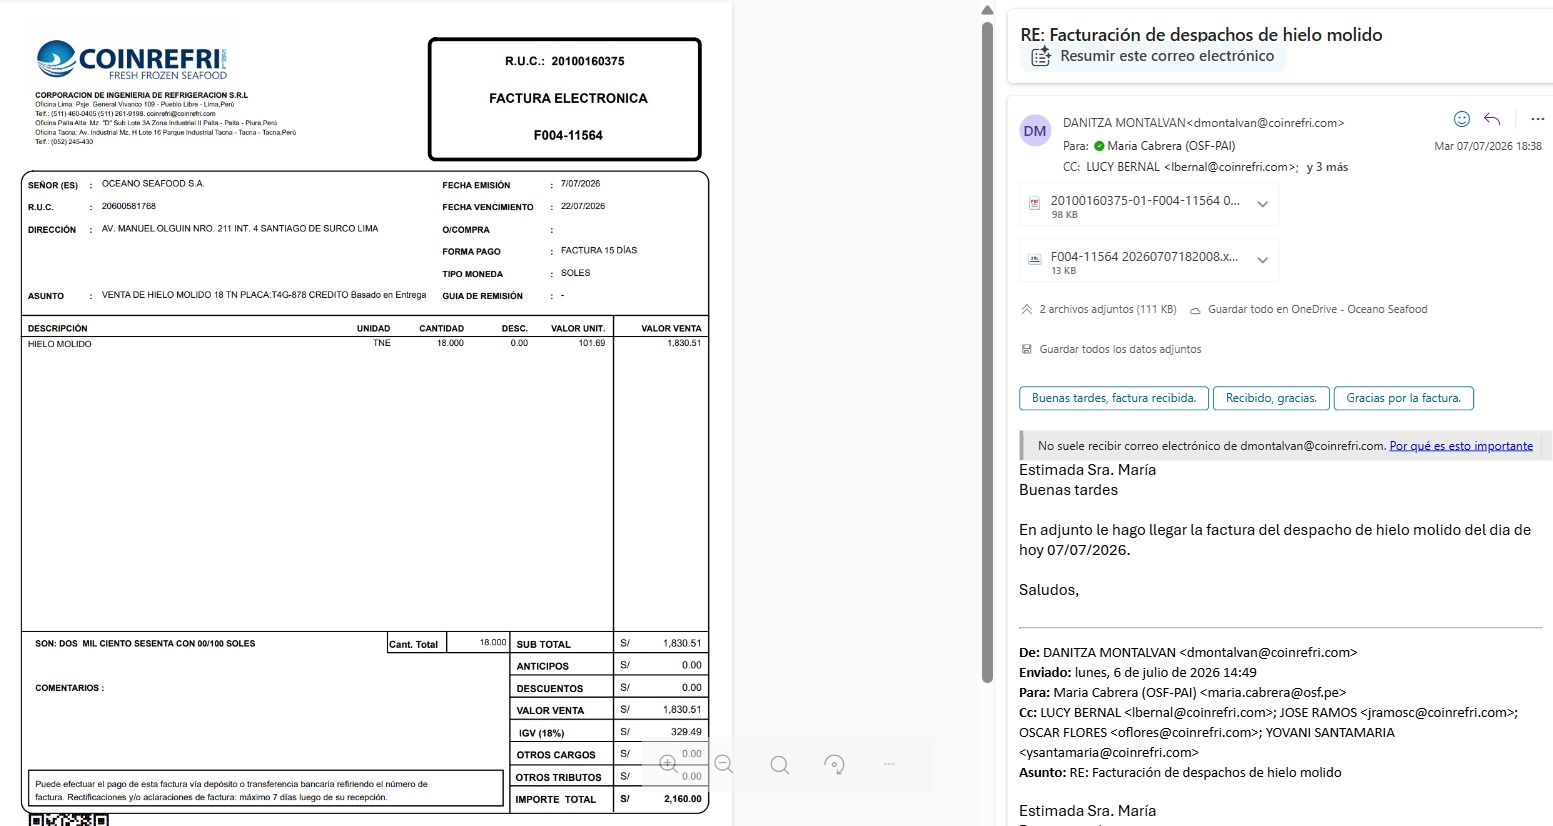Click the customer R.U.C. 20600581768
This screenshot has height=826, width=1553.
coord(129,207)
